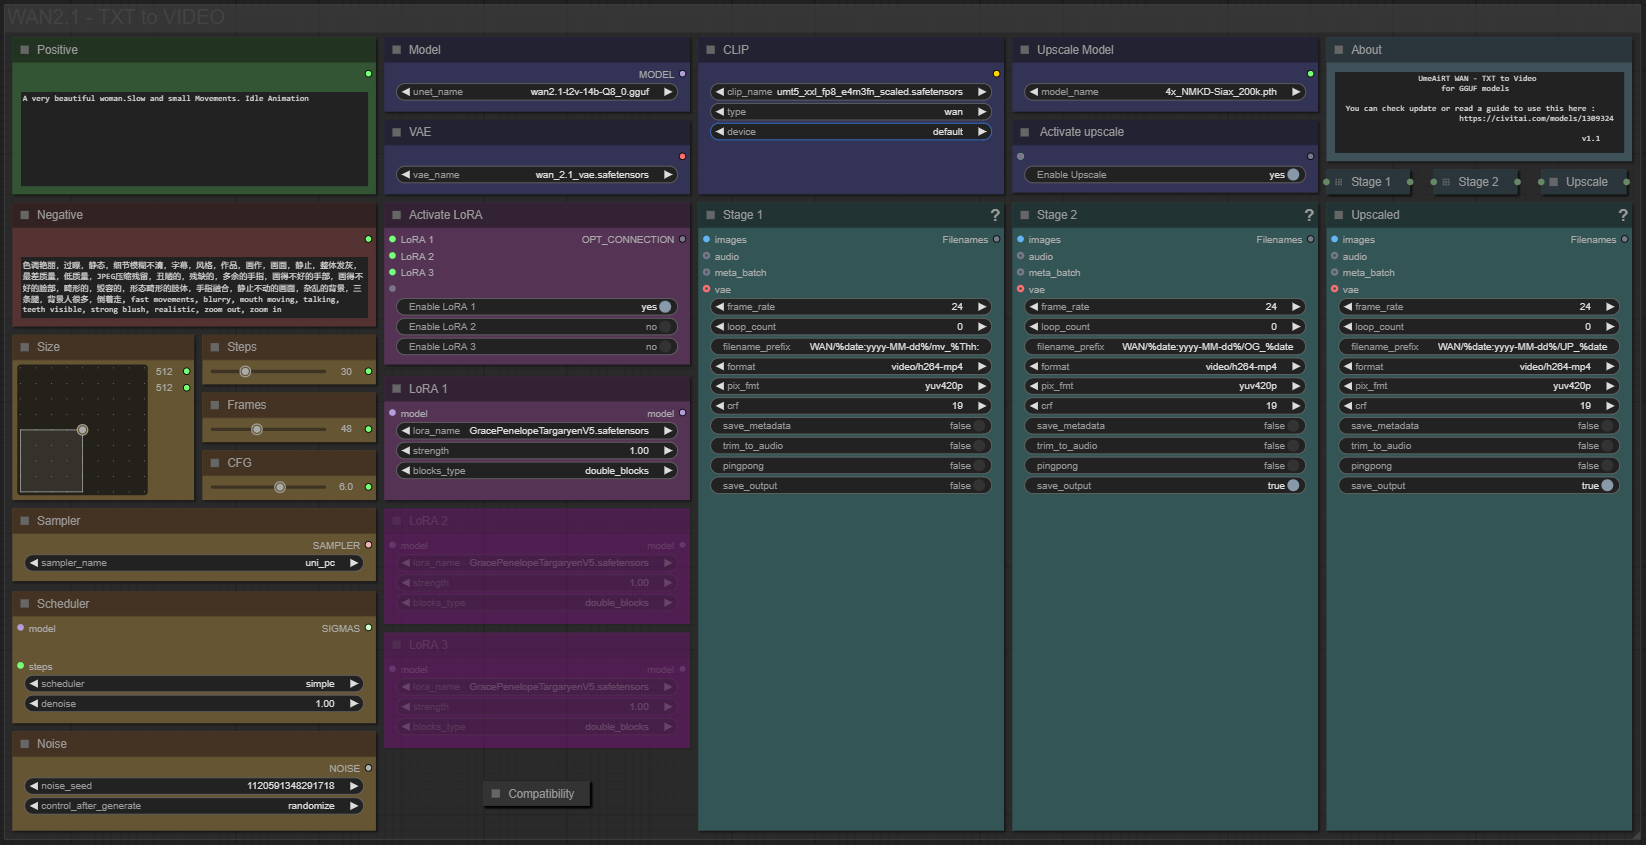This screenshot has width=1646, height=845.
Task: Open the help icon on Stage 2 node
Action: click(x=1308, y=215)
